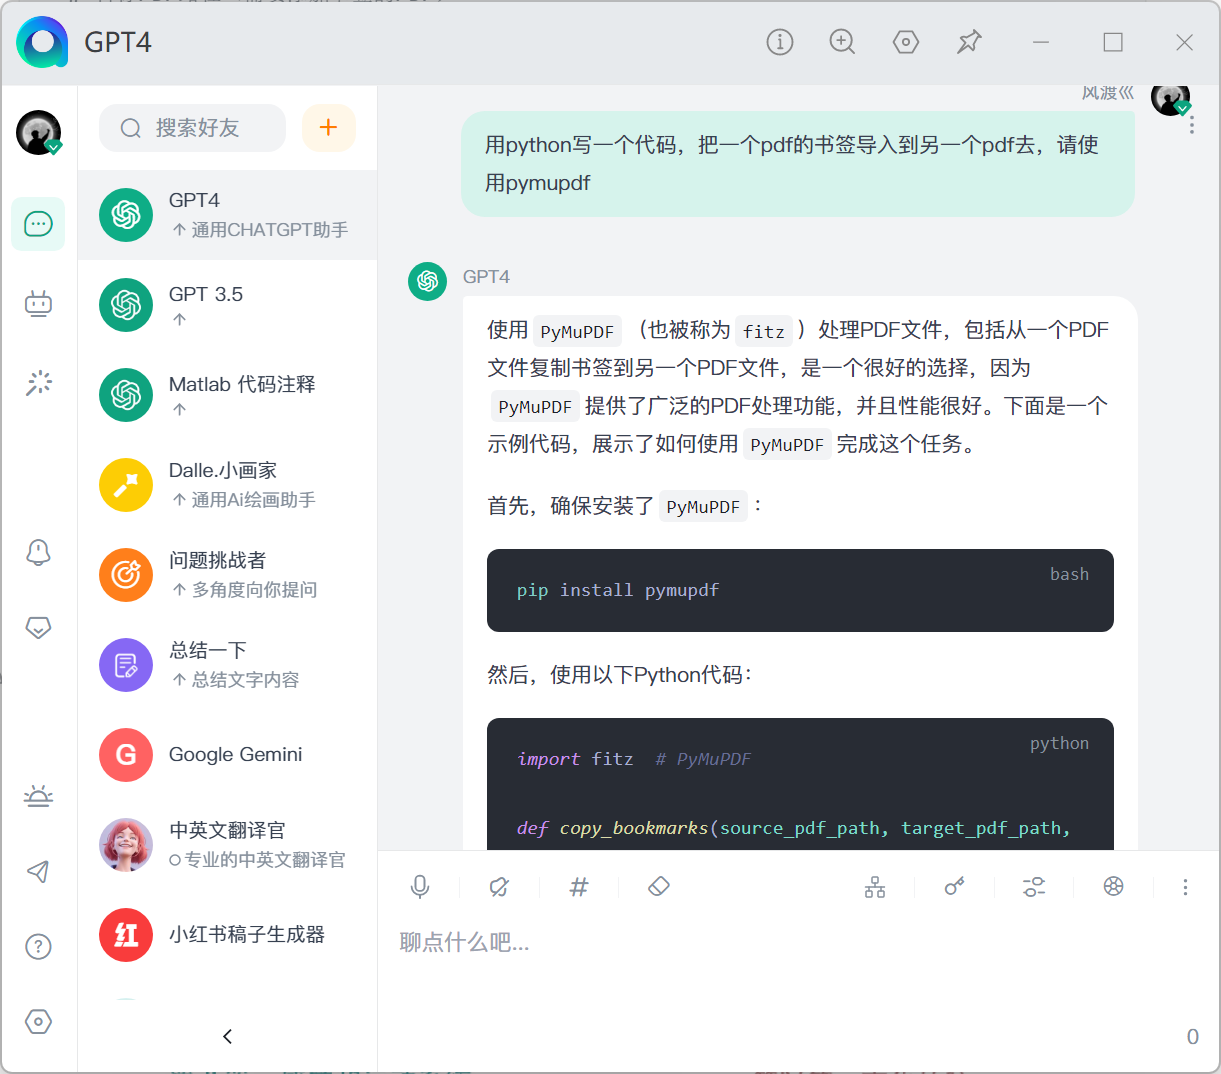Toggle the disabled chat context icon
The width and height of the screenshot is (1221, 1074).
click(x=499, y=887)
